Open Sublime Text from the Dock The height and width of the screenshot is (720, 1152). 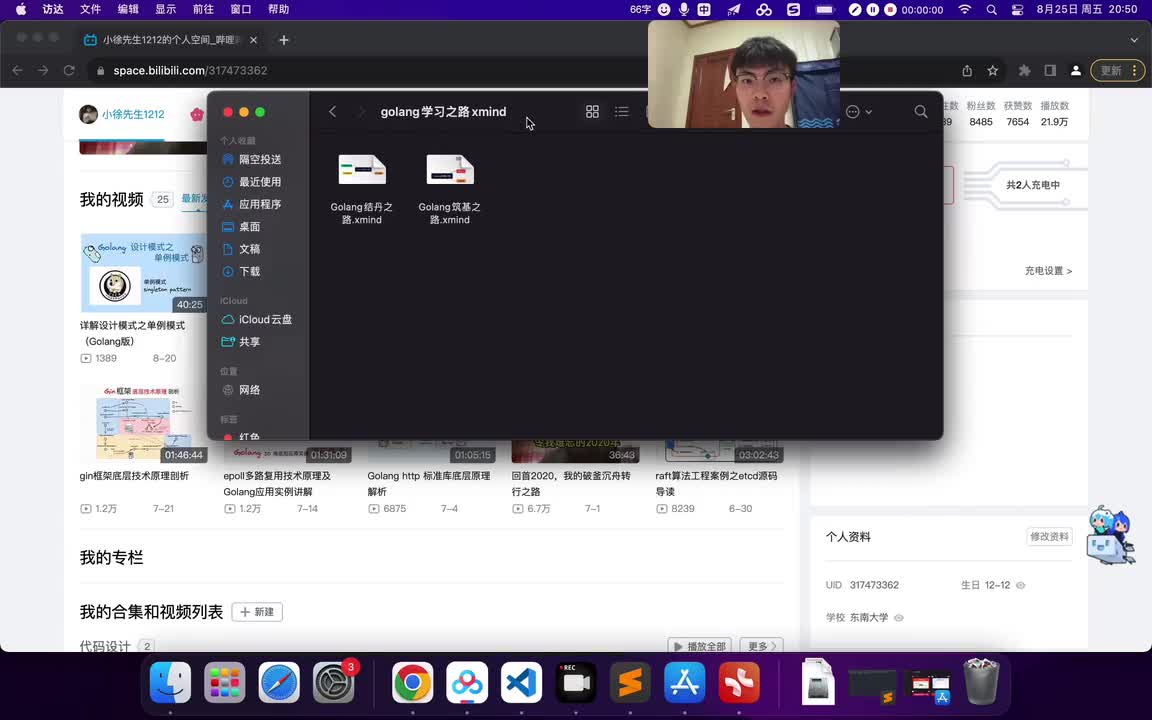(630, 683)
